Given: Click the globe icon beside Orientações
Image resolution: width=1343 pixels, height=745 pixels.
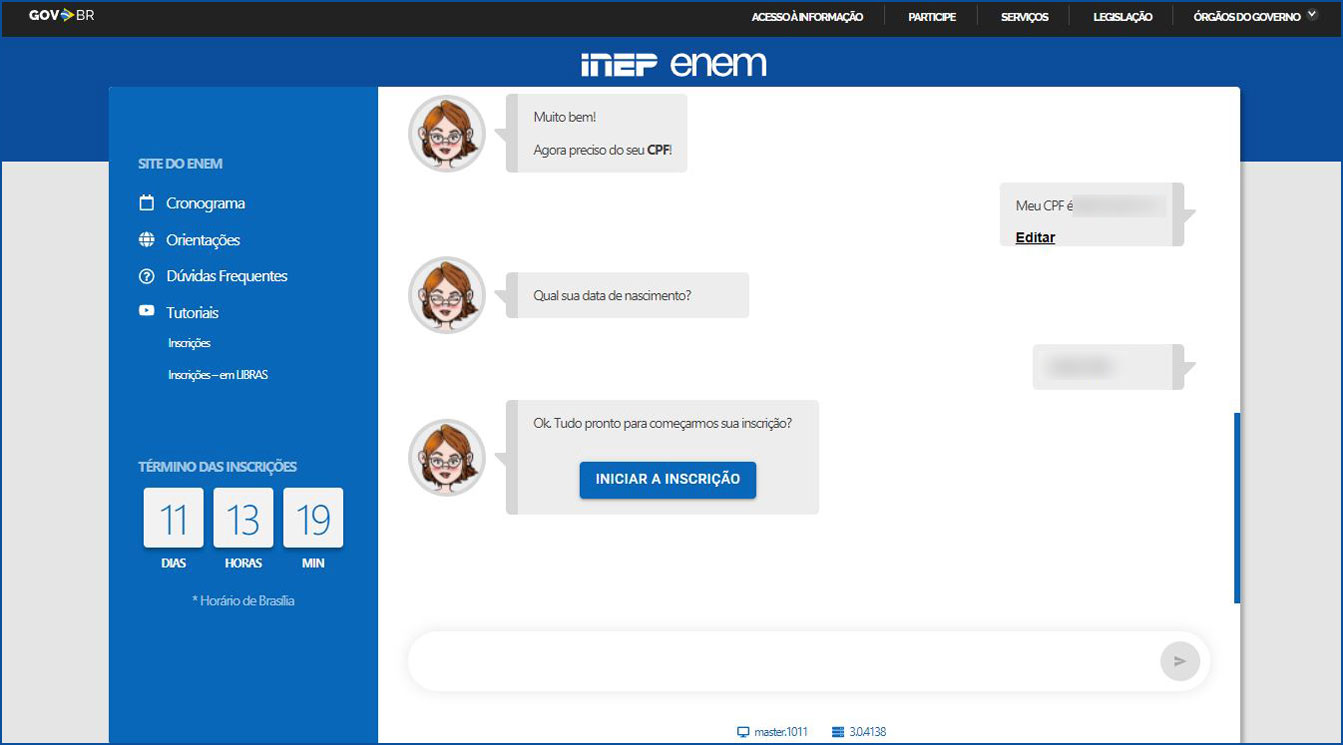Looking at the screenshot, I should click(x=147, y=240).
